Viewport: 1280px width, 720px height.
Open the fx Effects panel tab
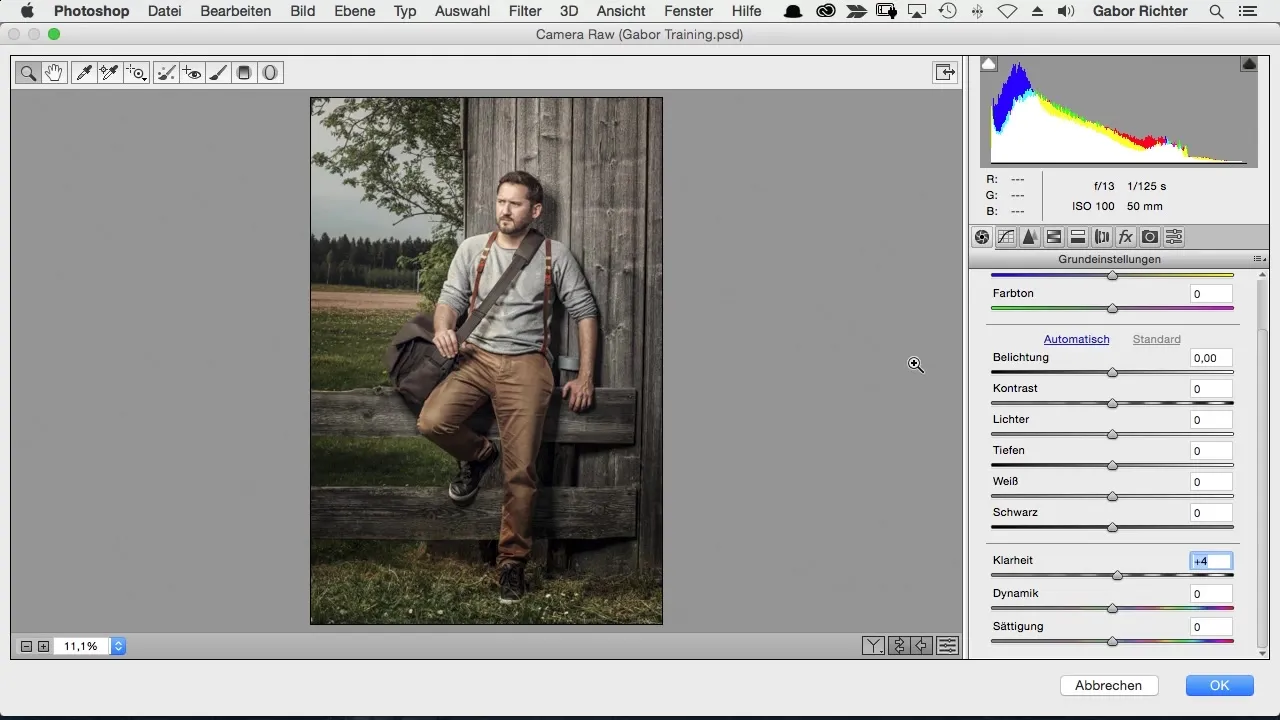1126,237
